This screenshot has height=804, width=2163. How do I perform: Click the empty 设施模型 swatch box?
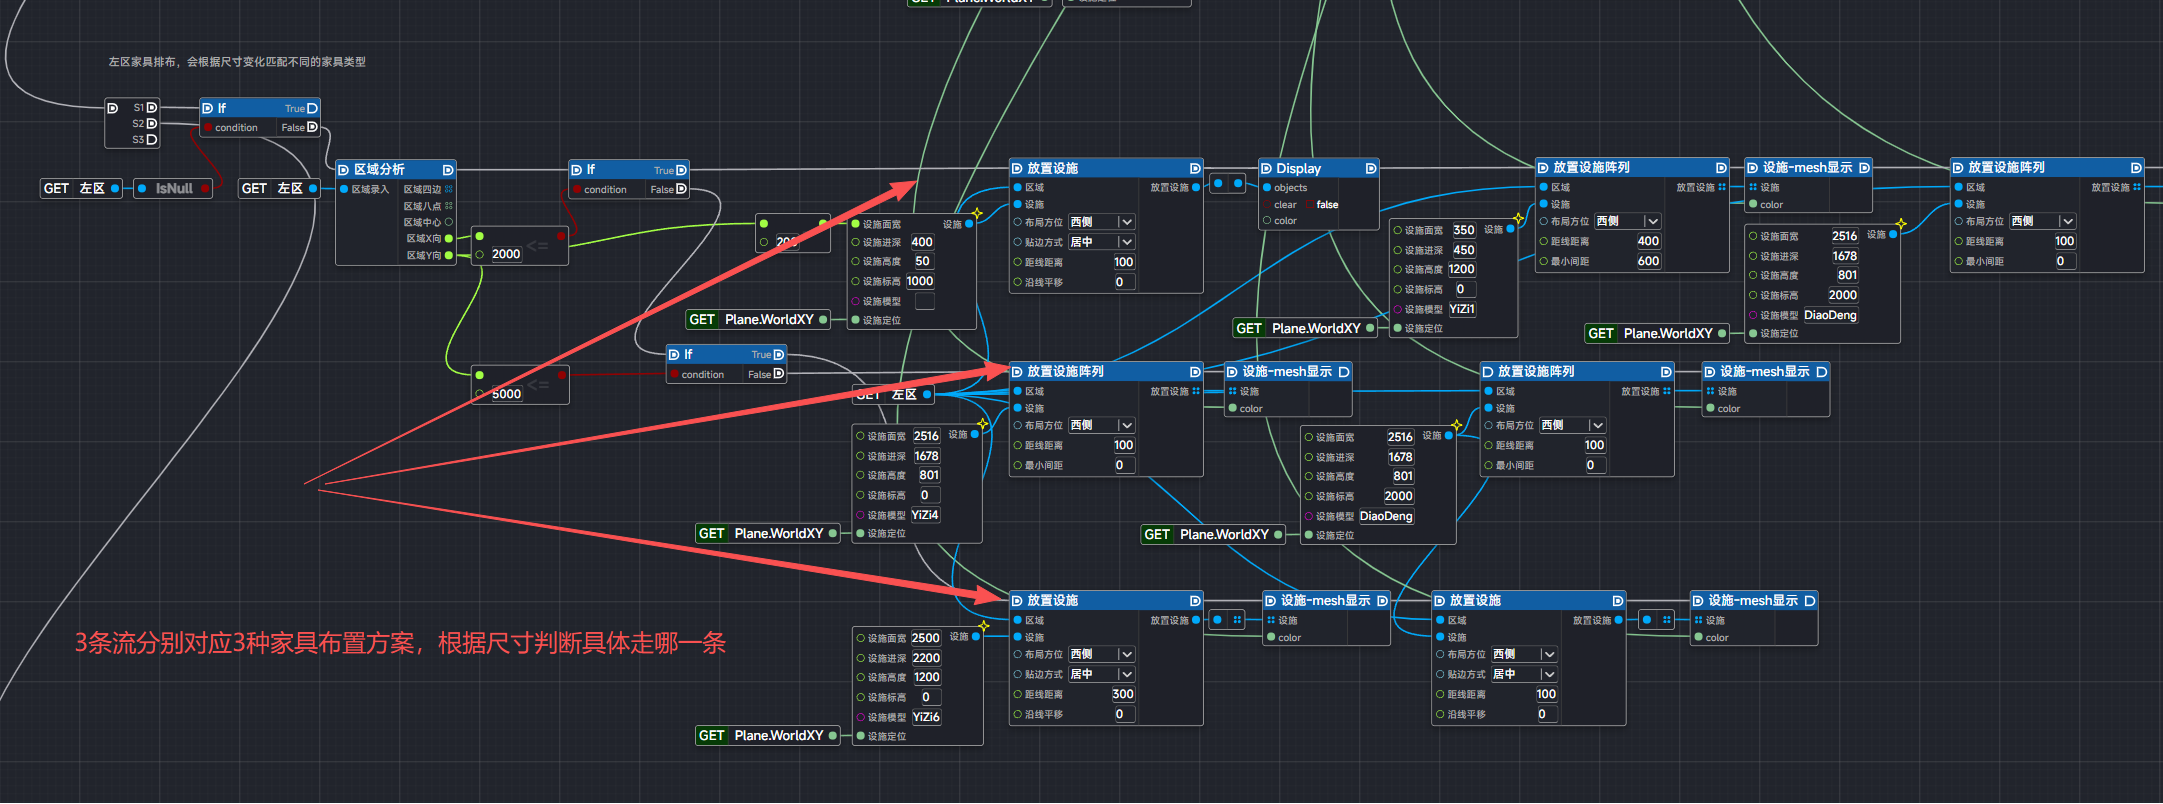(925, 301)
